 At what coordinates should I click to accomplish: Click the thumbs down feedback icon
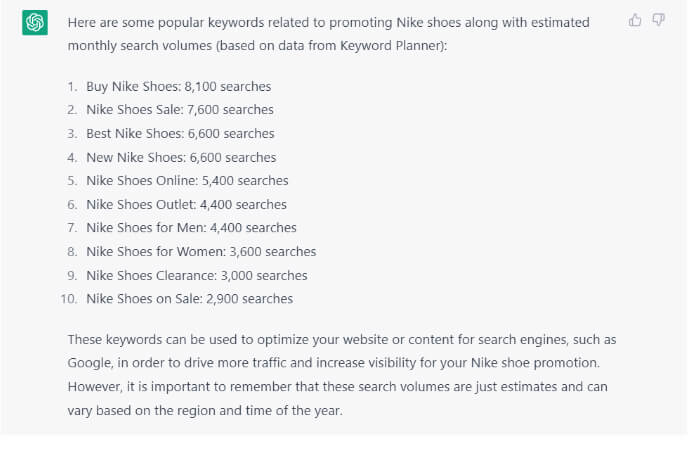pyautogui.click(x=659, y=21)
